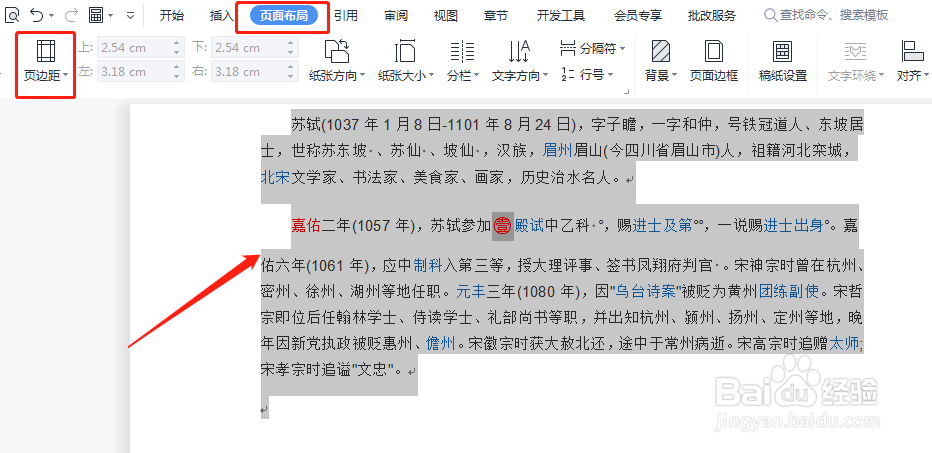The width and height of the screenshot is (932, 453).
Task: Open the 批改服务 tab
Action: click(x=711, y=15)
